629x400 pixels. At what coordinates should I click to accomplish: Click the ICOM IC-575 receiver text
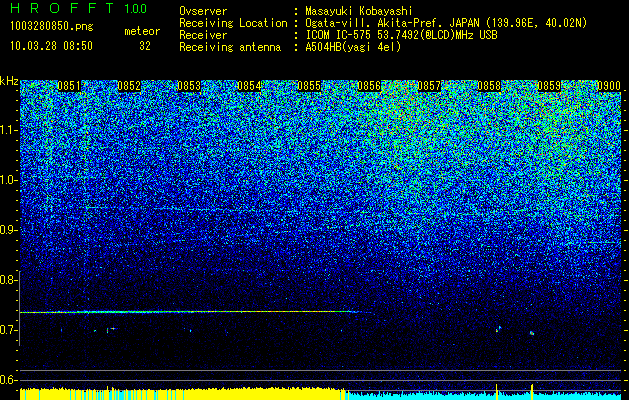[x=401, y=35]
